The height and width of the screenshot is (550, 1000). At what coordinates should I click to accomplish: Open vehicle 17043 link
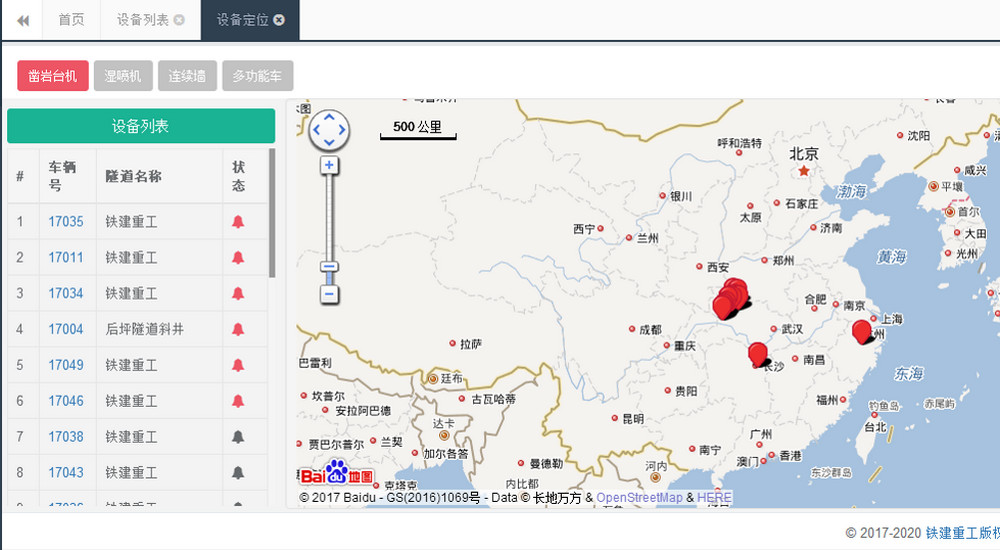[x=66, y=472]
